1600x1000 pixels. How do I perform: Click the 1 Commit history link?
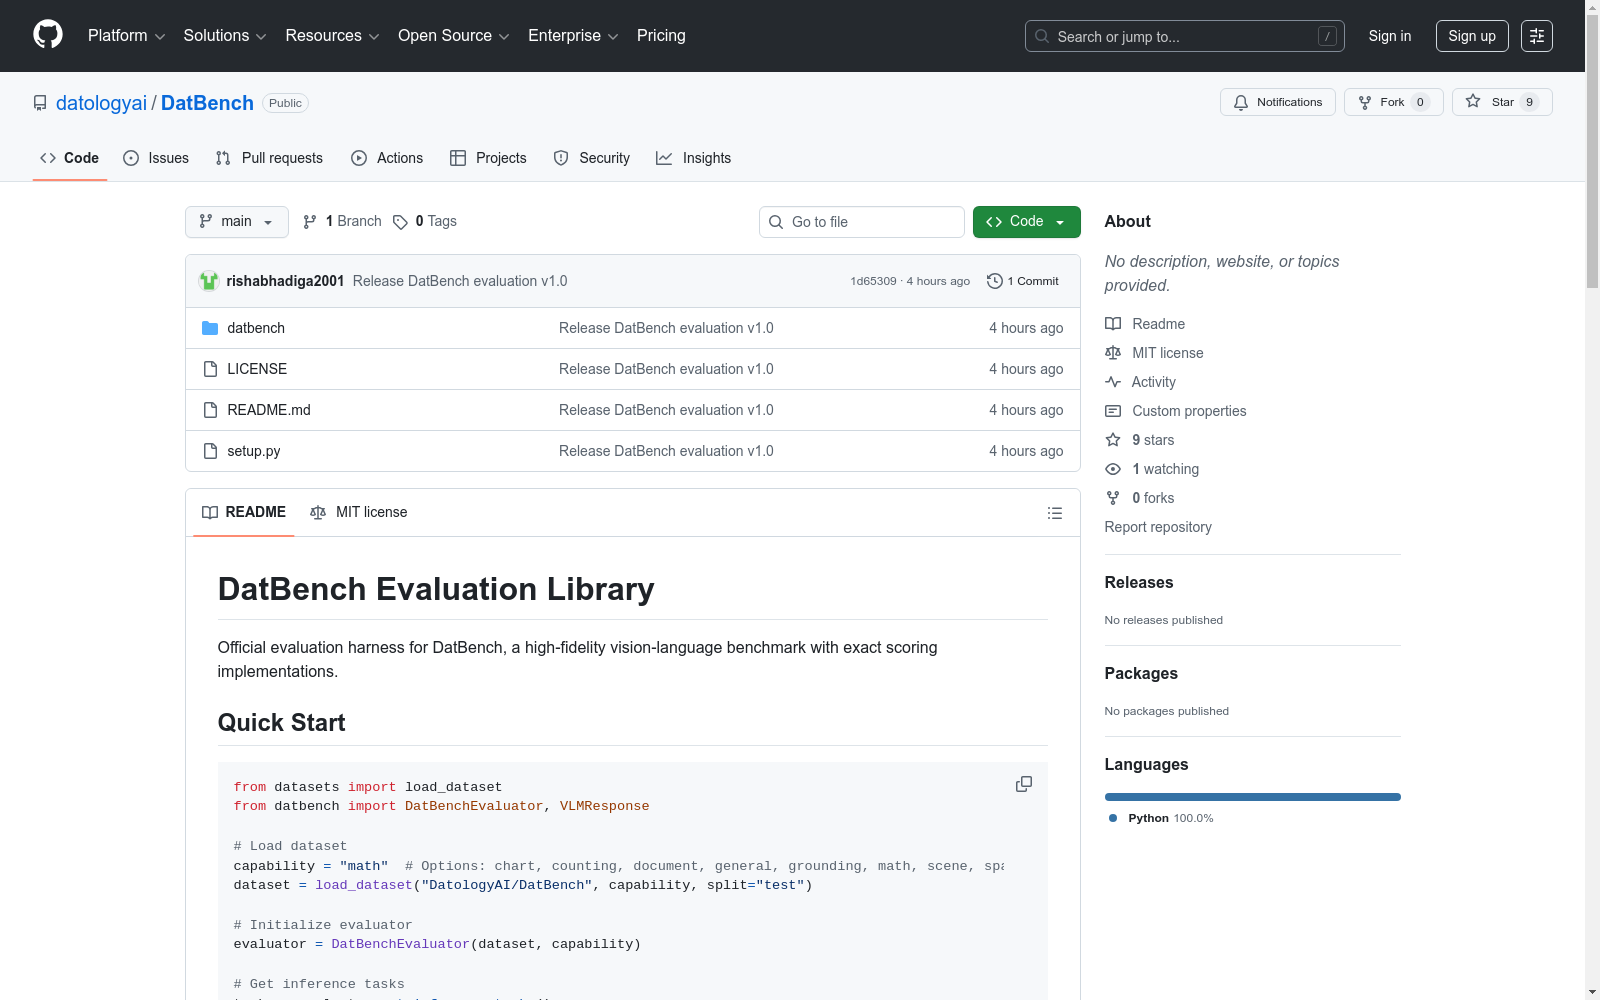(x=1023, y=281)
